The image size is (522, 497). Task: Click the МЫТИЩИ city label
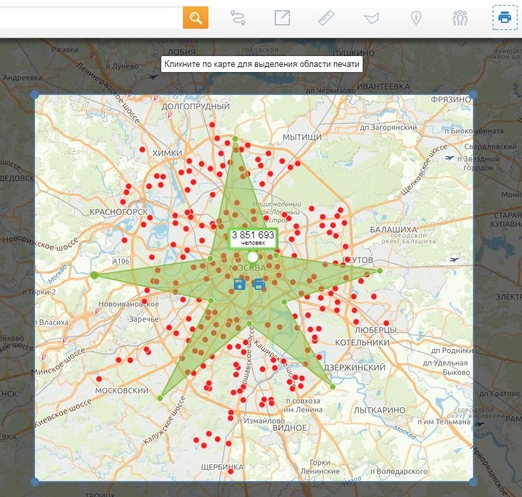coord(302,137)
